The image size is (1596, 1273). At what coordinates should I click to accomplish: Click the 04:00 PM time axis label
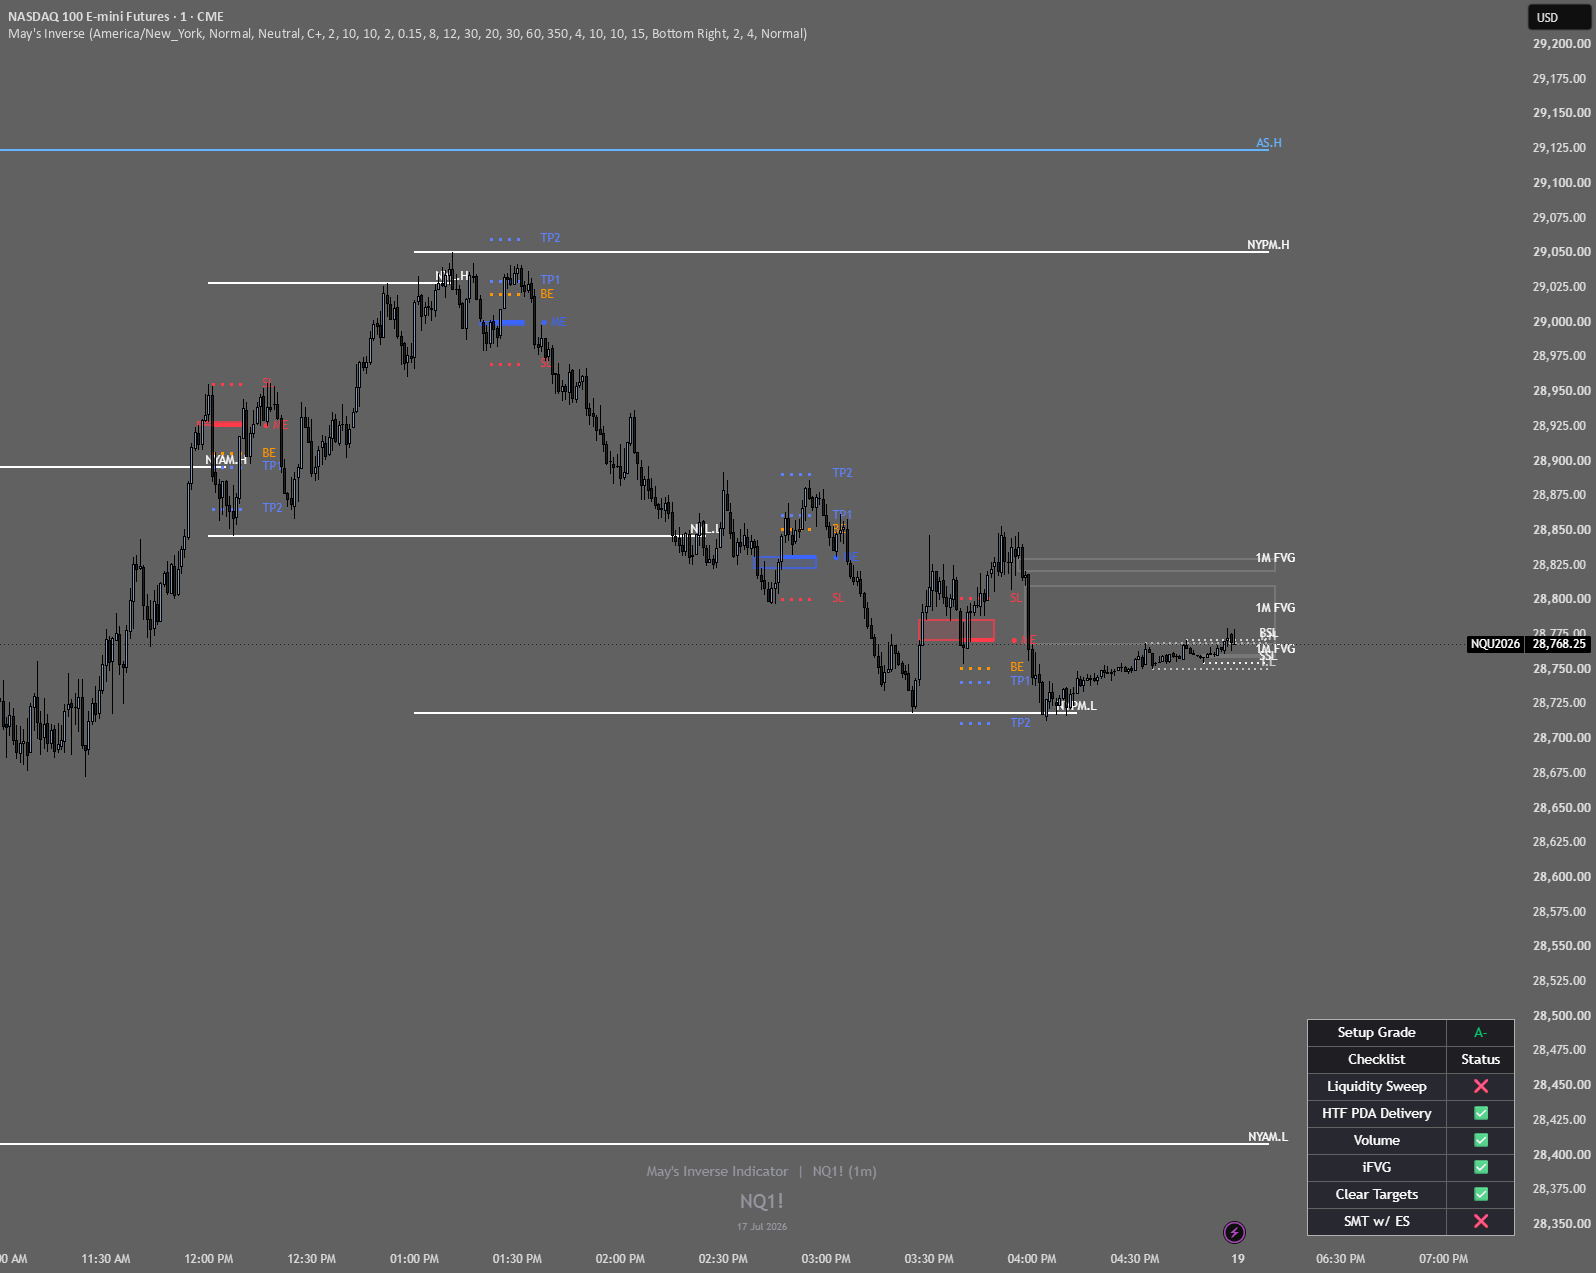click(1032, 1259)
